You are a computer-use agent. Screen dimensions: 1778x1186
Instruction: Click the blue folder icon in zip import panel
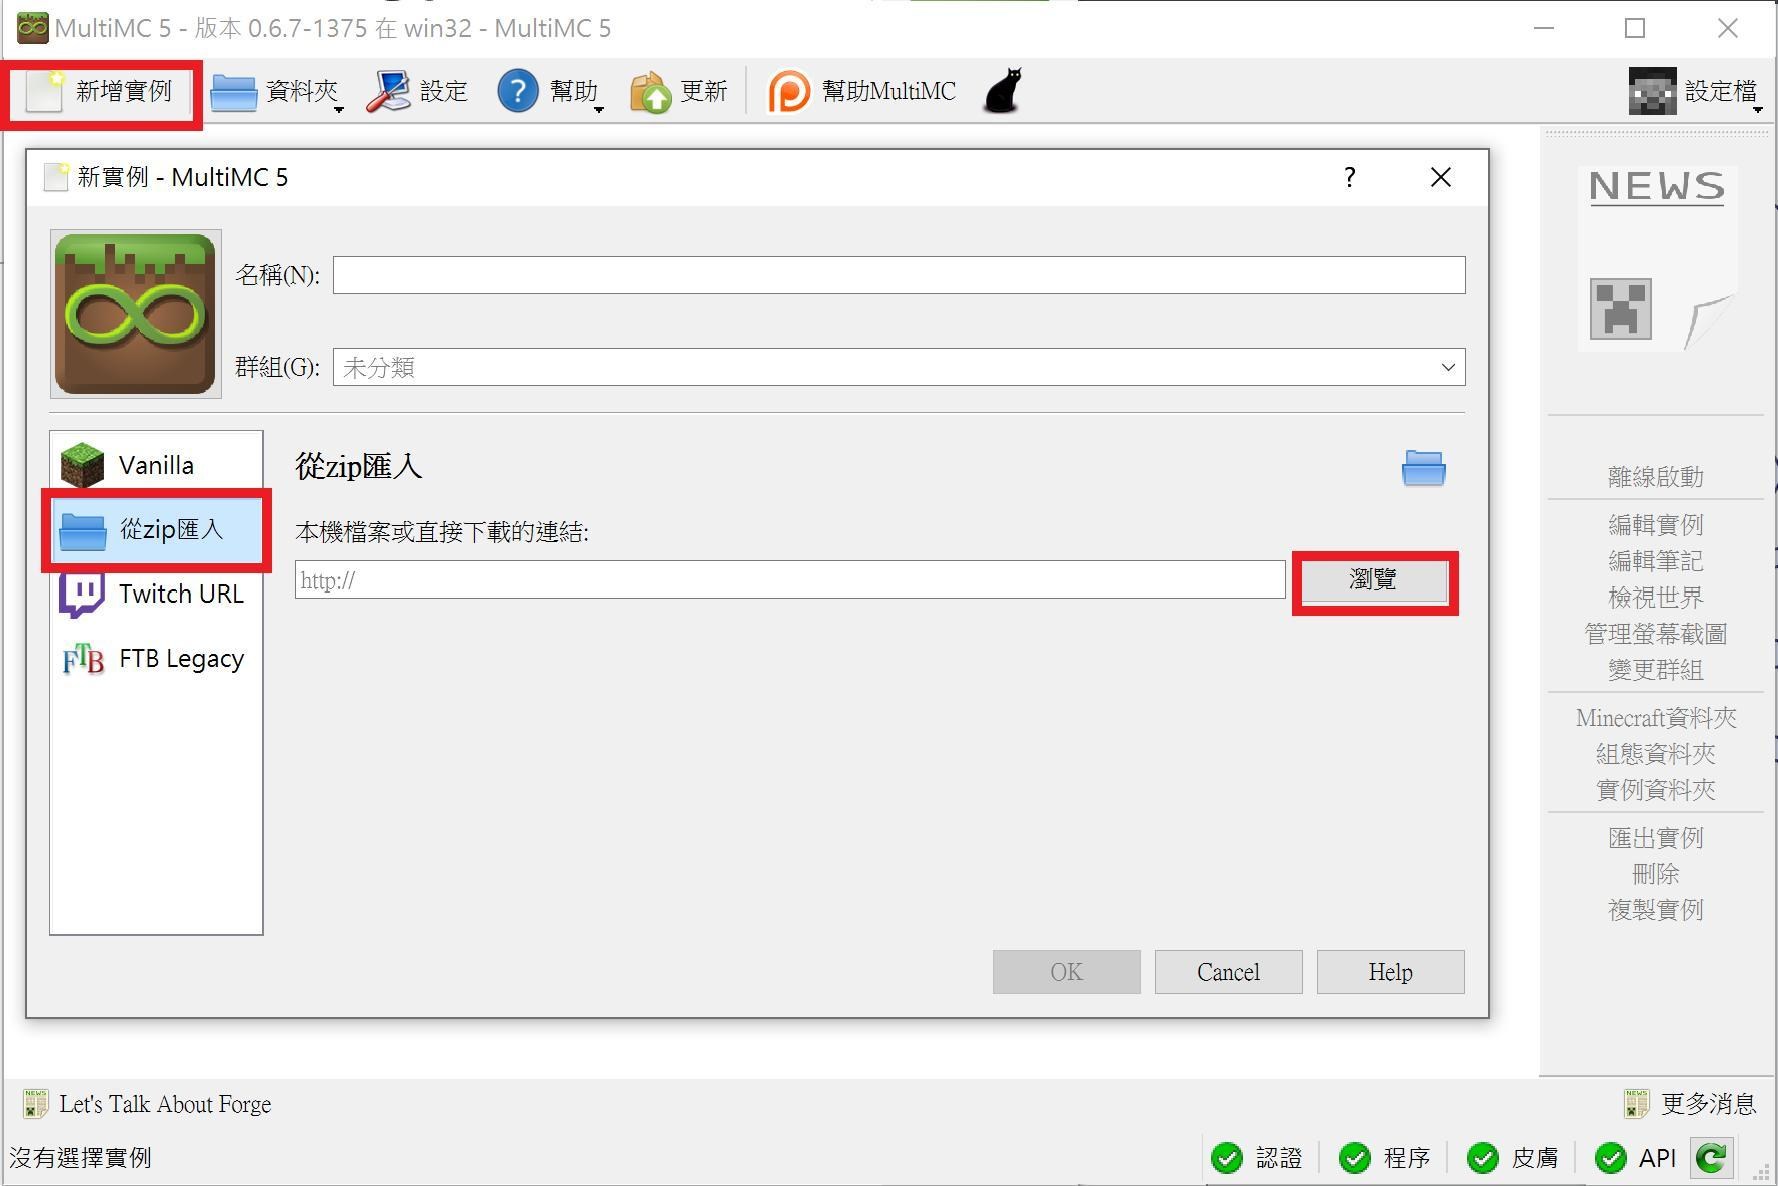(x=1424, y=468)
